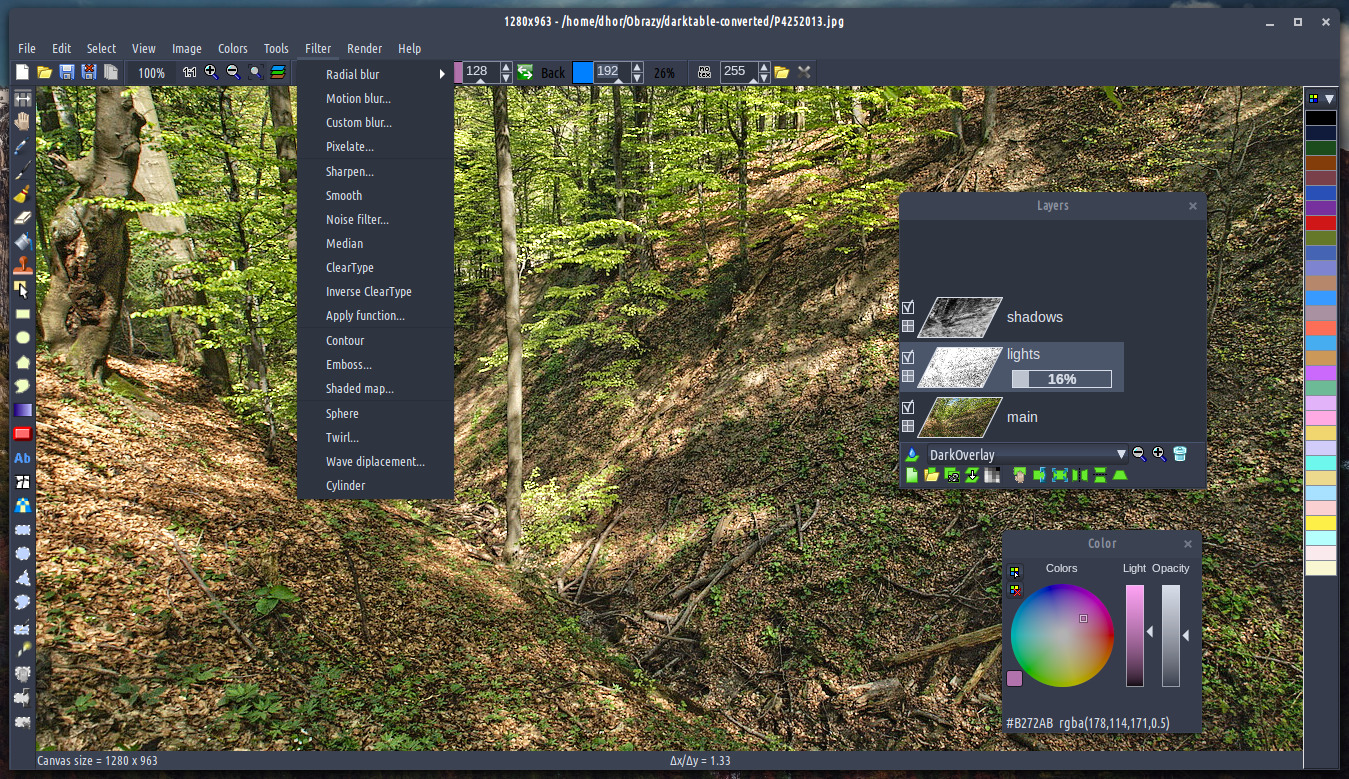Select the Polygon shape tool
The width and height of the screenshot is (1349, 779).
point(22,362)
